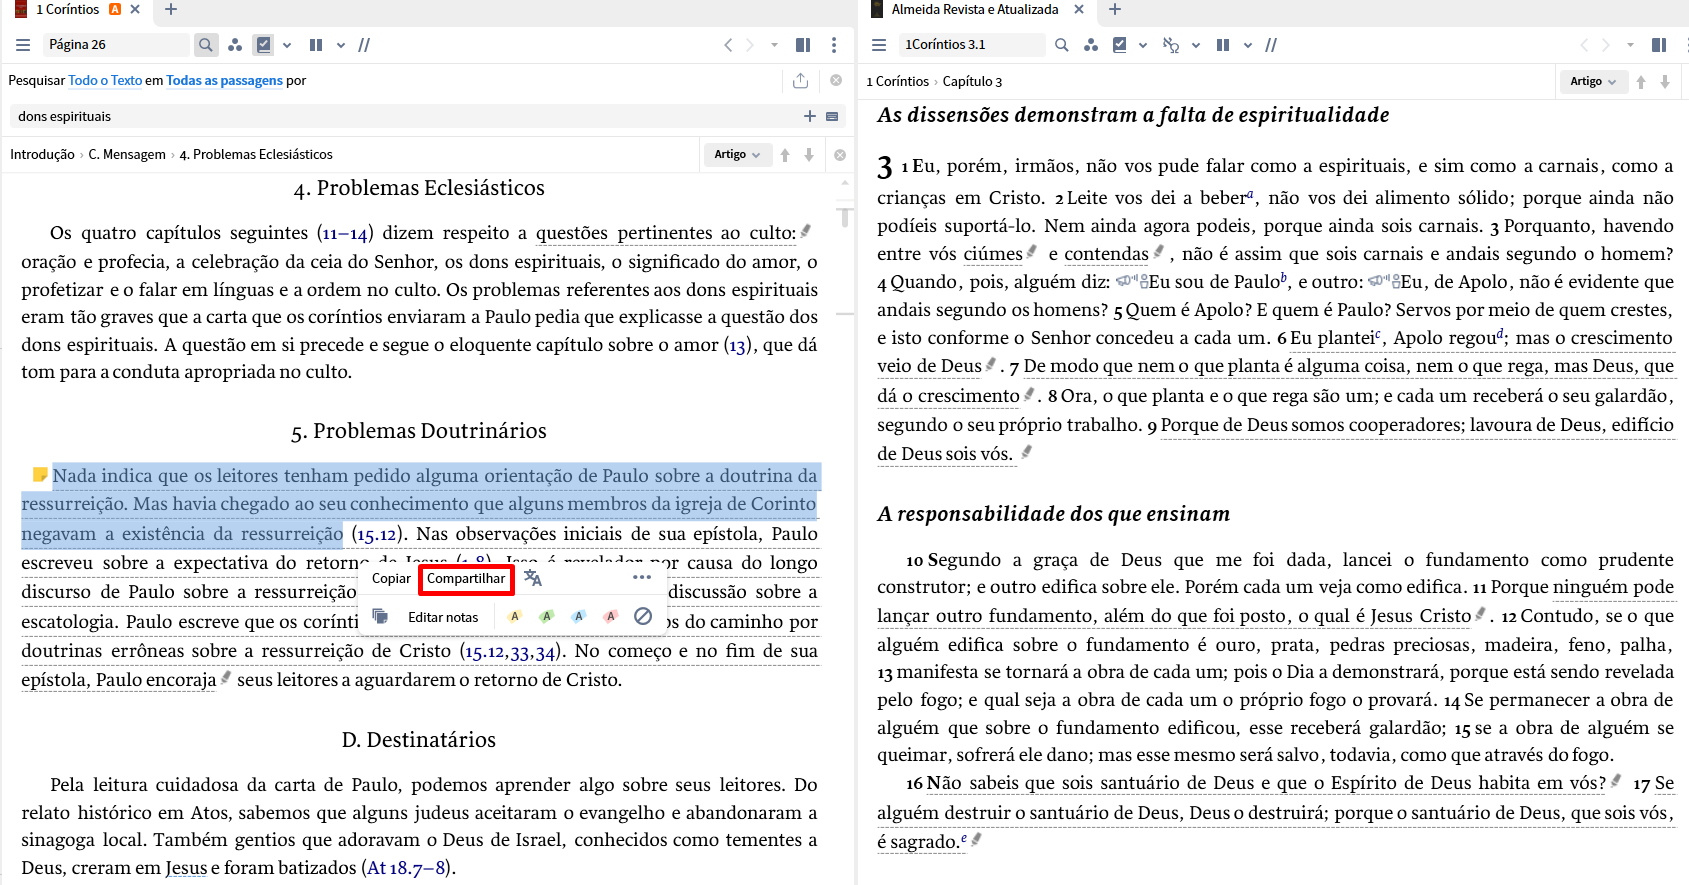Screen dimensions: 1689x885
Task: Open the panel menu in the 1 Coríntios panel
Action: point(23,45)
